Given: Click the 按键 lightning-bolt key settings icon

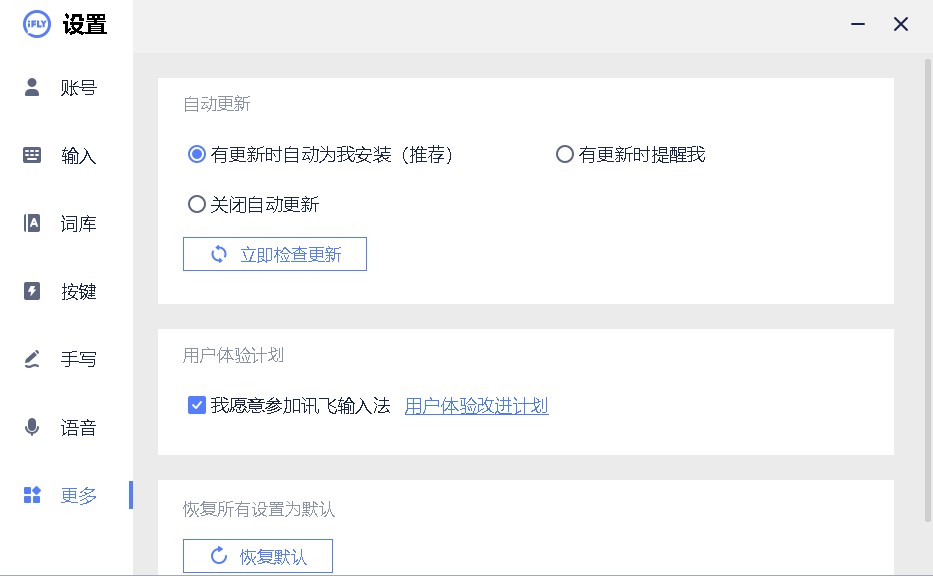Looking at the screenshot, I should tap(31, 291).
